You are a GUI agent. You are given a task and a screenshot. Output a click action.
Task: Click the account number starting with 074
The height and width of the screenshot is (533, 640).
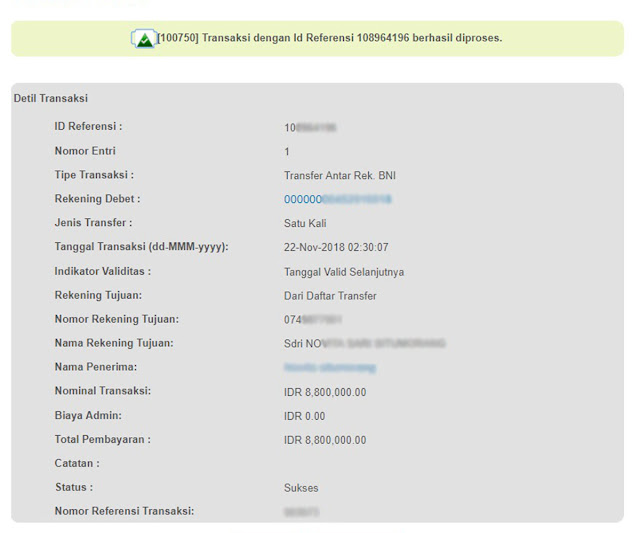[313, 320]
